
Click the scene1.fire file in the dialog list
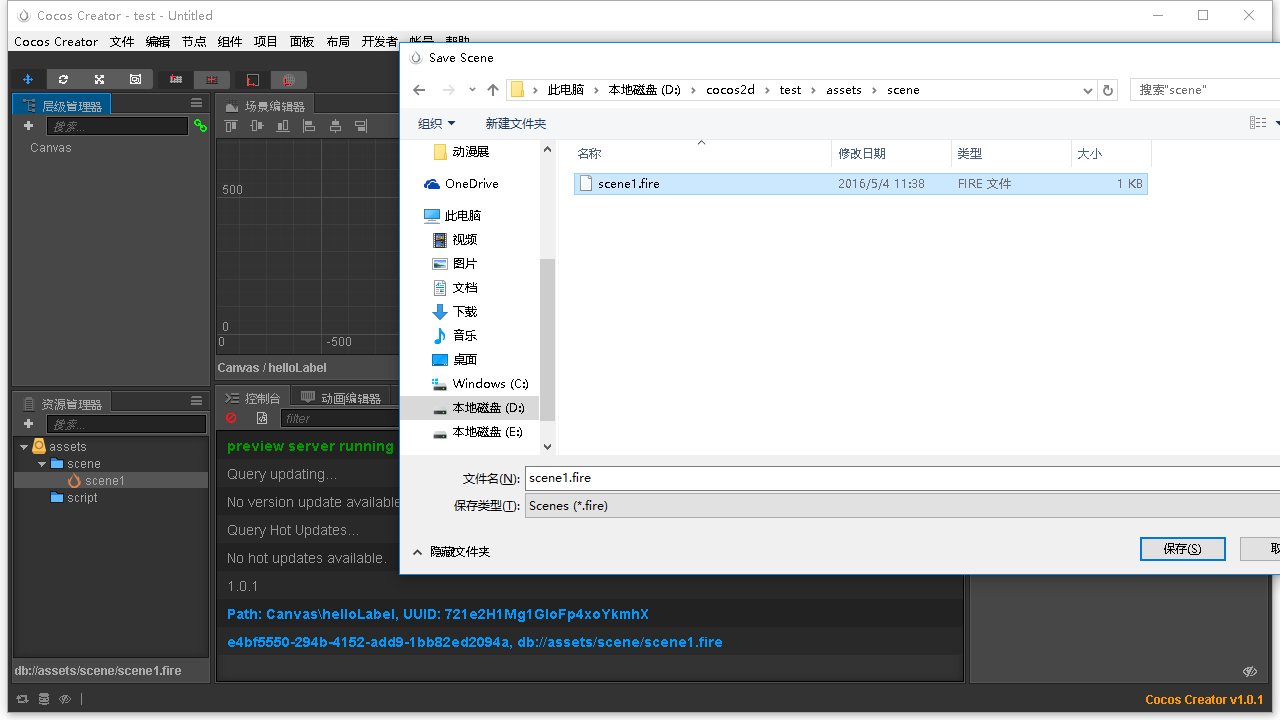[860, 184]
